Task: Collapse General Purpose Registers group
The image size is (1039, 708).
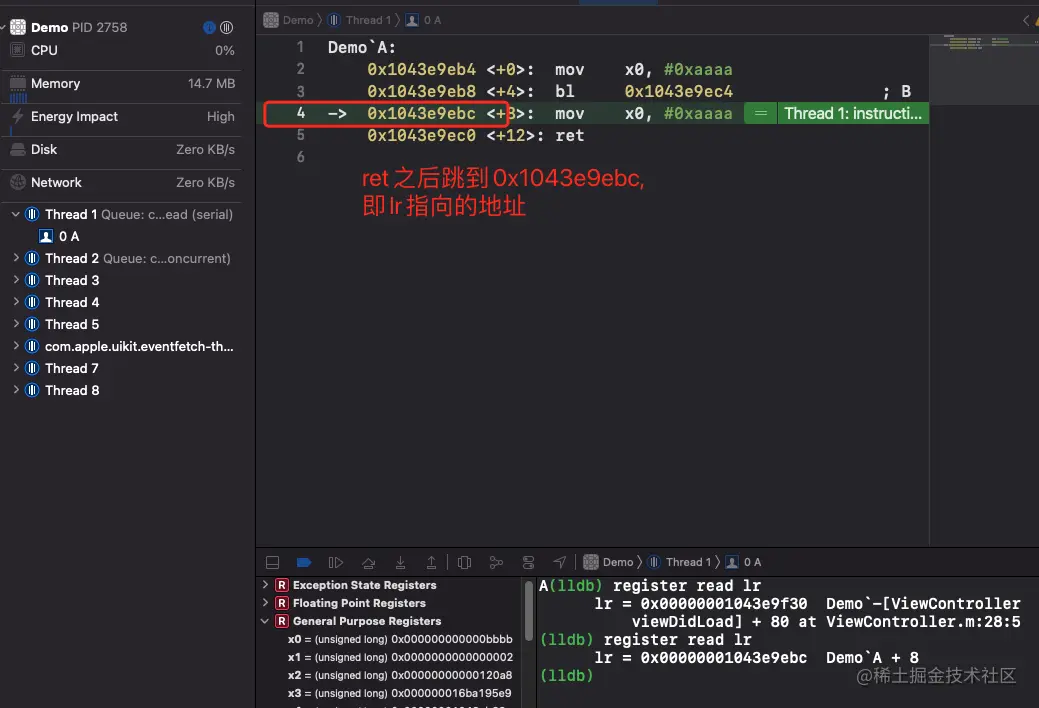Action: pos(265,621)
